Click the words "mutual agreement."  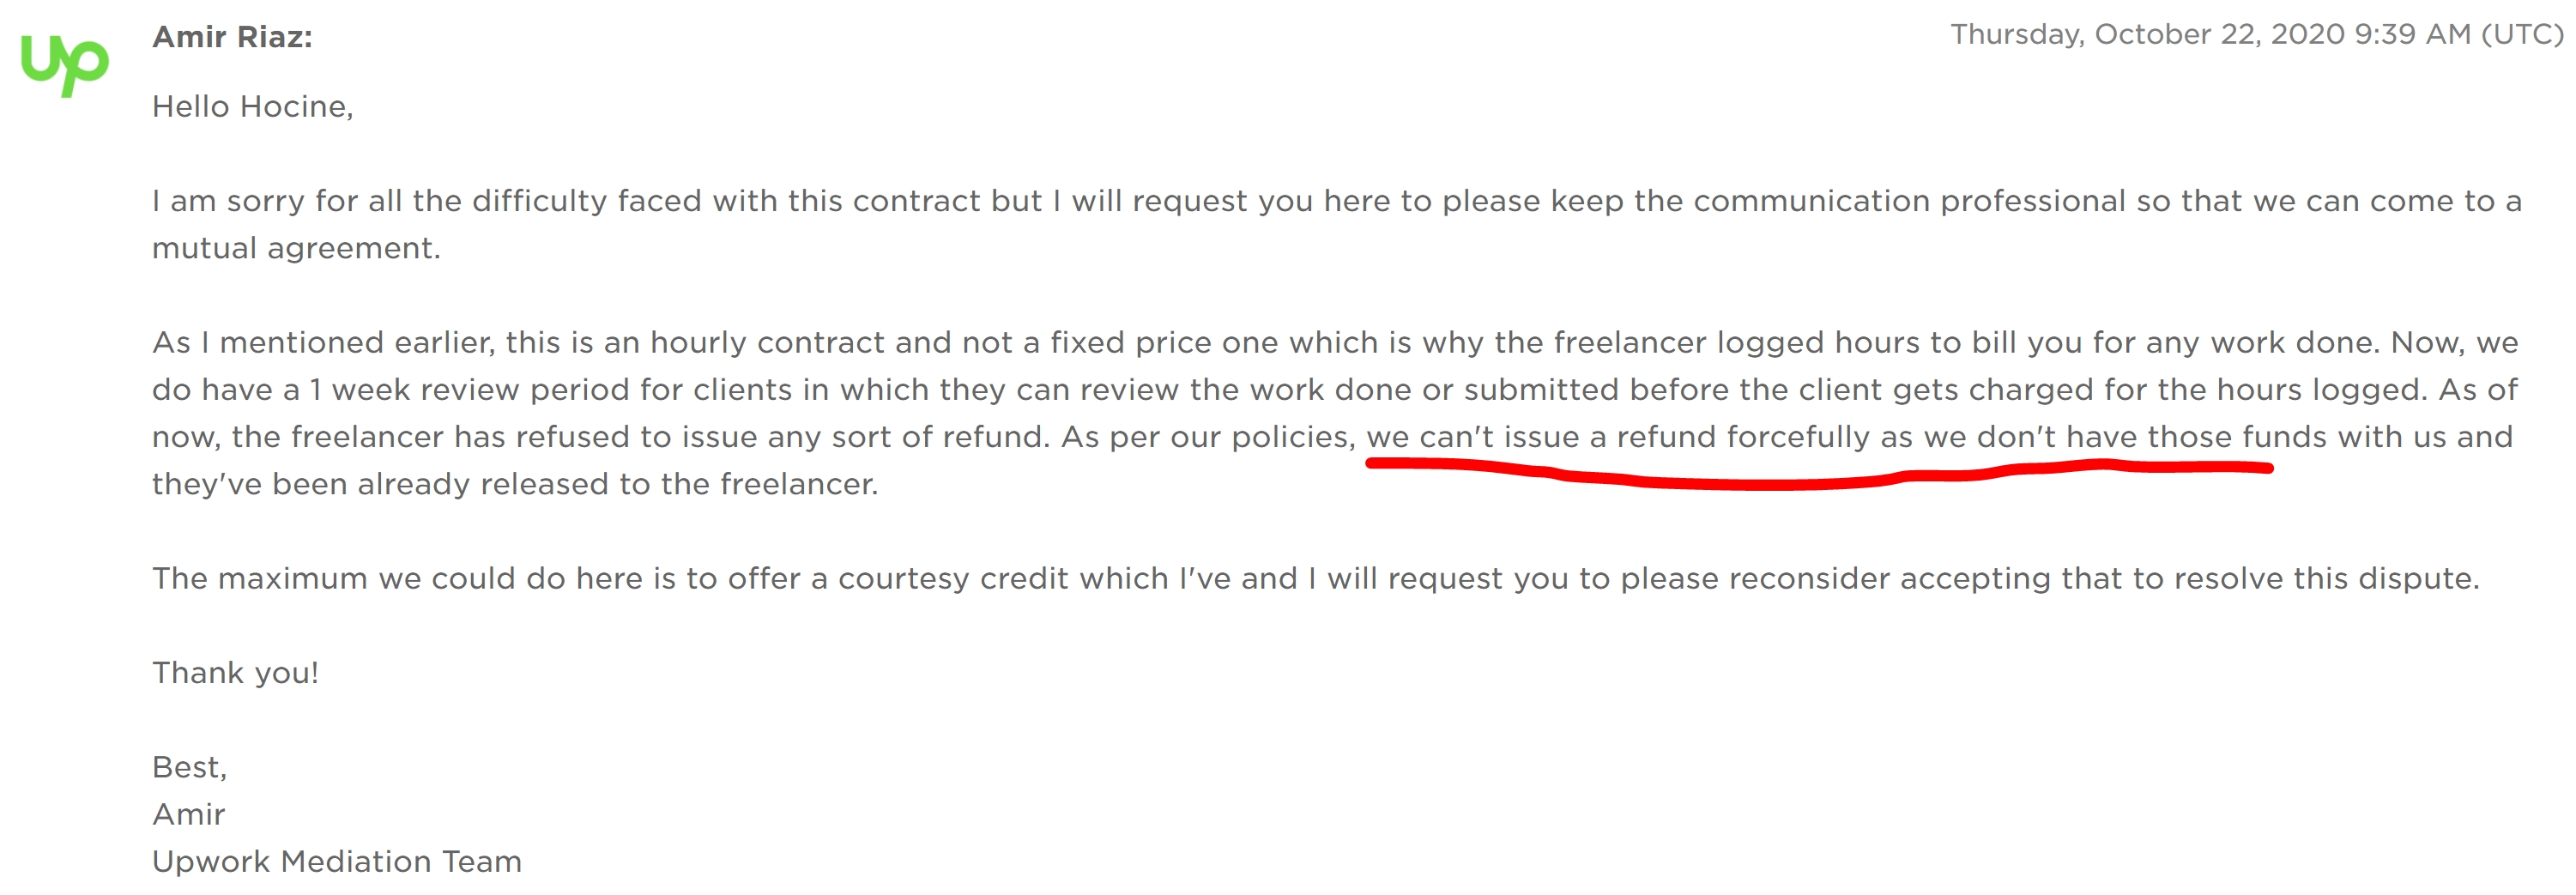coord(296,248)
